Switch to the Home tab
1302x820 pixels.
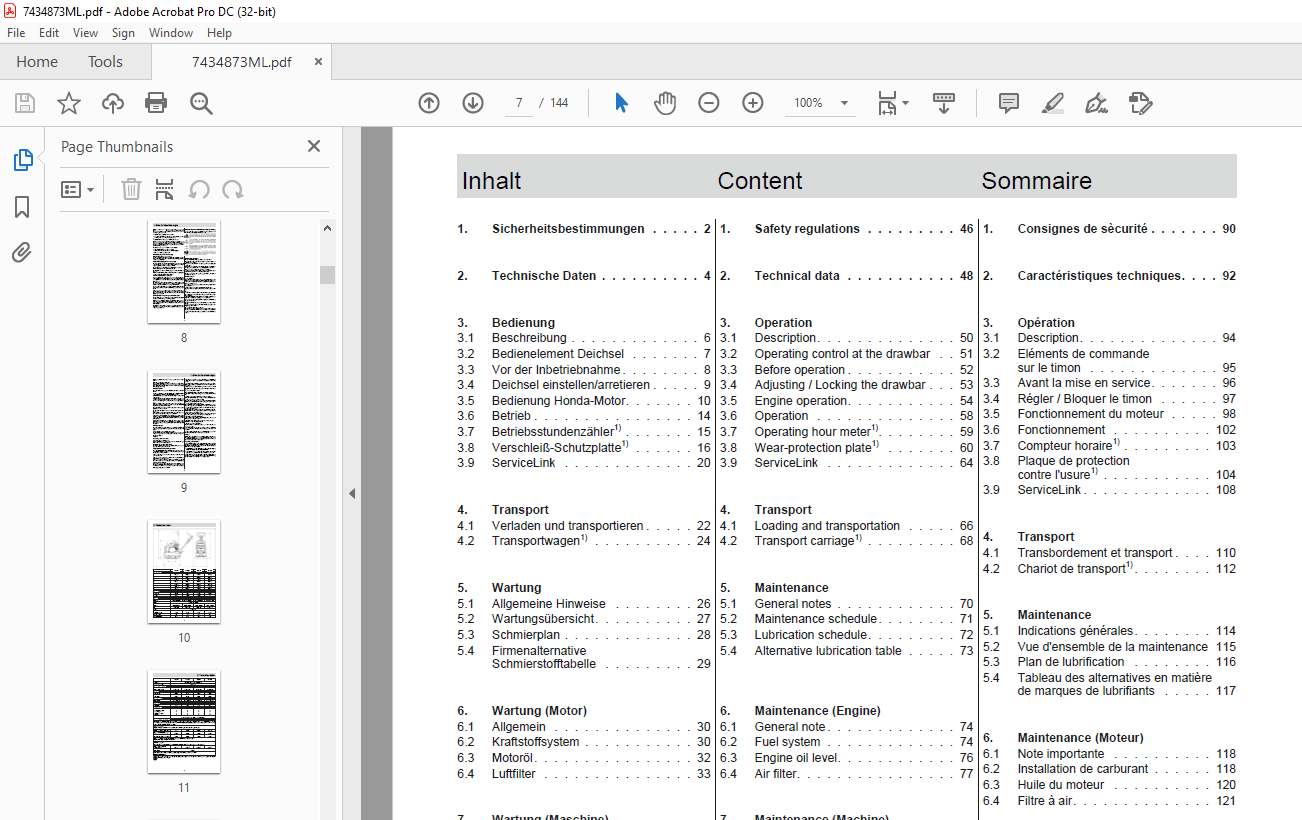37,62
